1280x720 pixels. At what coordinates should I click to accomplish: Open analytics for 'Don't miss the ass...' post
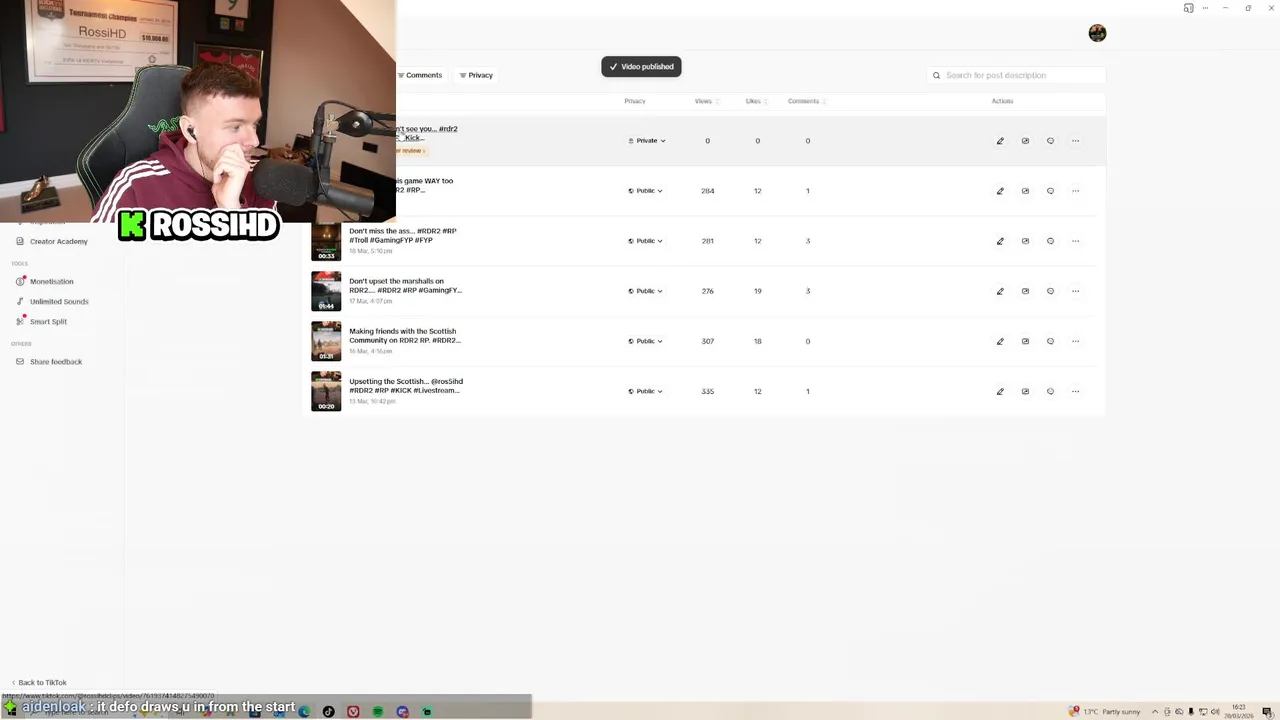tap(1025, 241)
